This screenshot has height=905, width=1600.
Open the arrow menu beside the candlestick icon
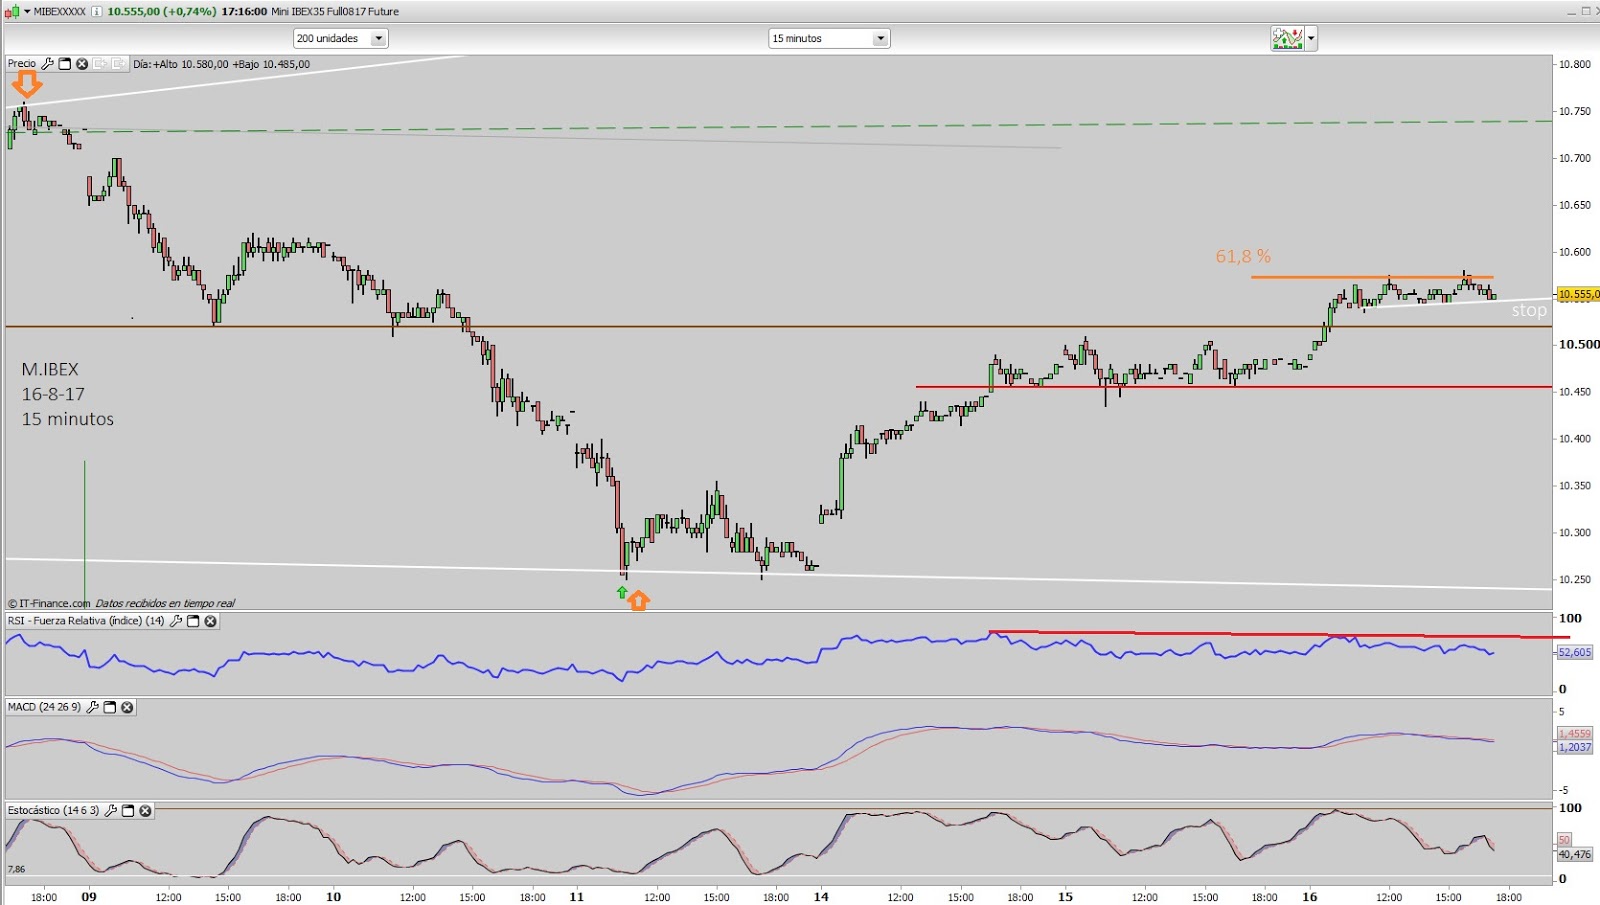tap(27, 11)
